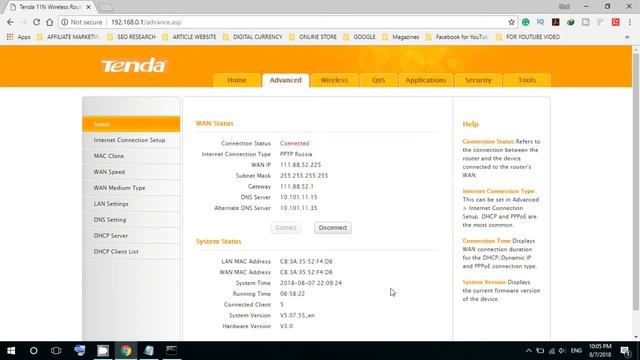The height and width of the screenshot is (360, 640).
Task: Open the ARTICLE WEBSITE bookmark folder
Action: [x=189, y=37]
